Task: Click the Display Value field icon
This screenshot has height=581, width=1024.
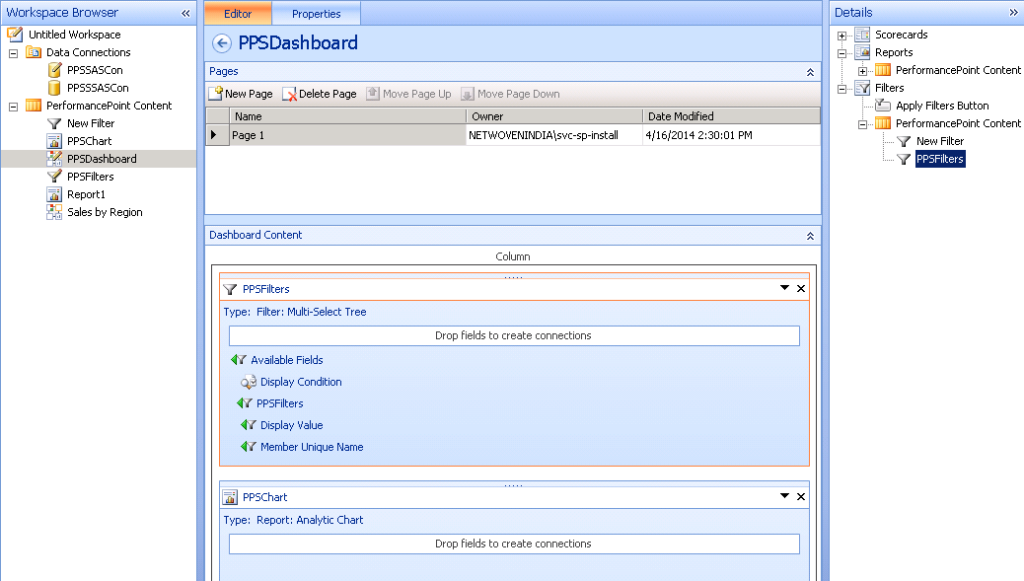Action: pos(248,425)
